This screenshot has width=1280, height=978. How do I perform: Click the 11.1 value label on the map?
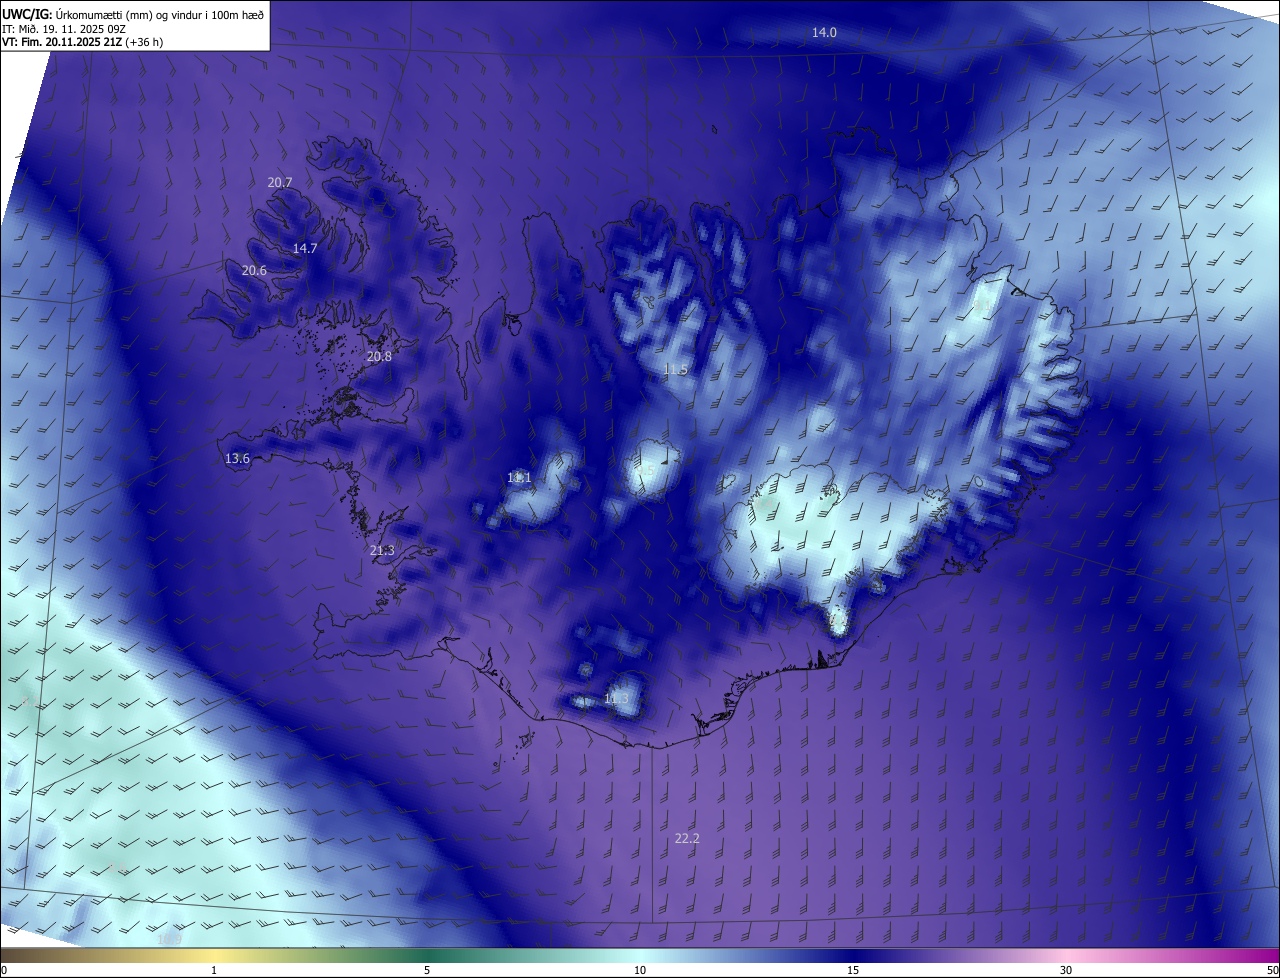pyautogui.click(x=519, y=478)
